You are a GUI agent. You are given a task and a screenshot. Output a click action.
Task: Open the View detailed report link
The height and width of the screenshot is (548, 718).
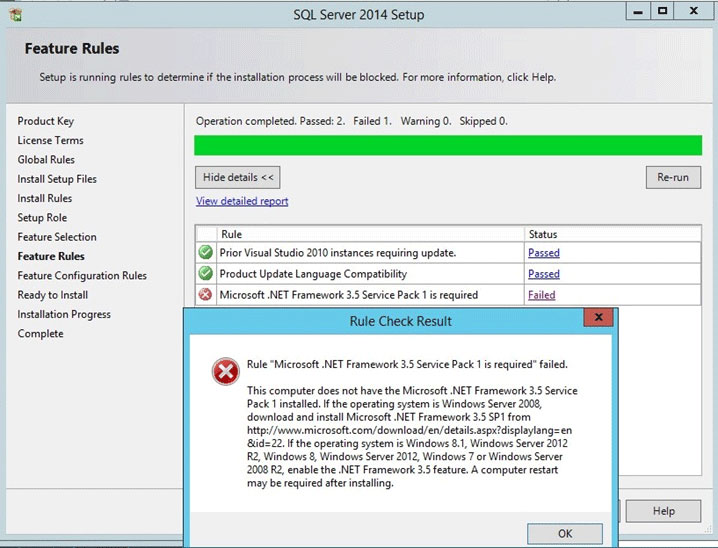point(242,201)
